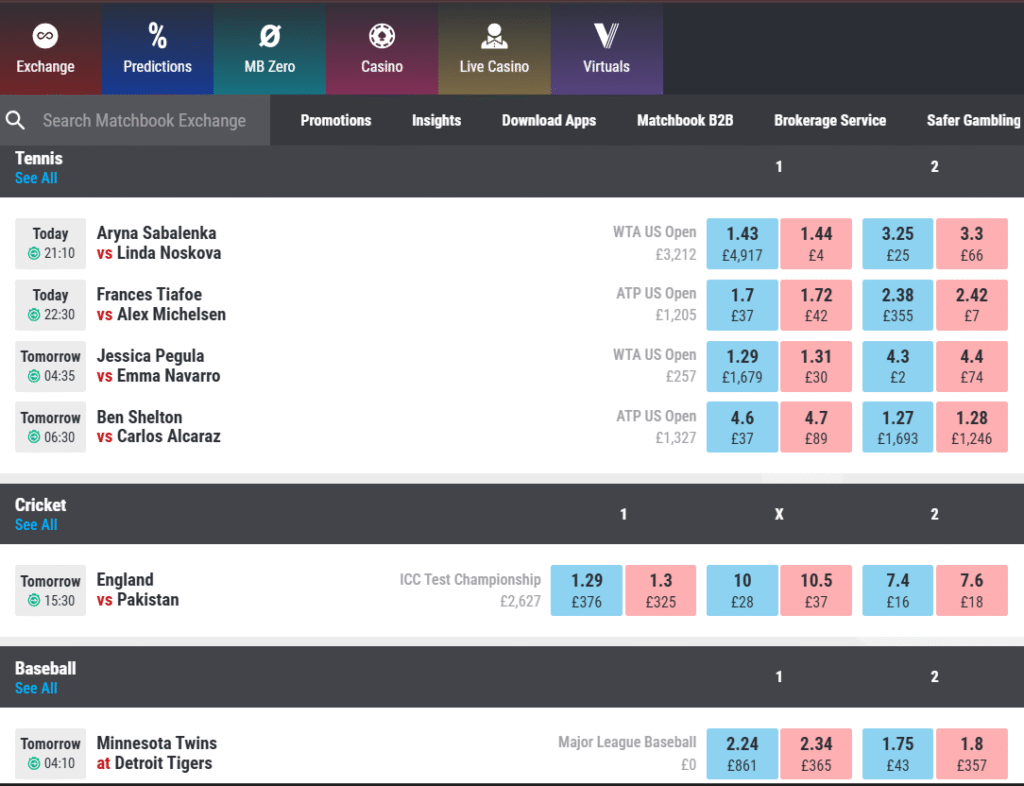Lay Tiafoe at 1.72 odds
Image resolution: width=1024 pixels, height=786 pixels.
pos(816,305)
